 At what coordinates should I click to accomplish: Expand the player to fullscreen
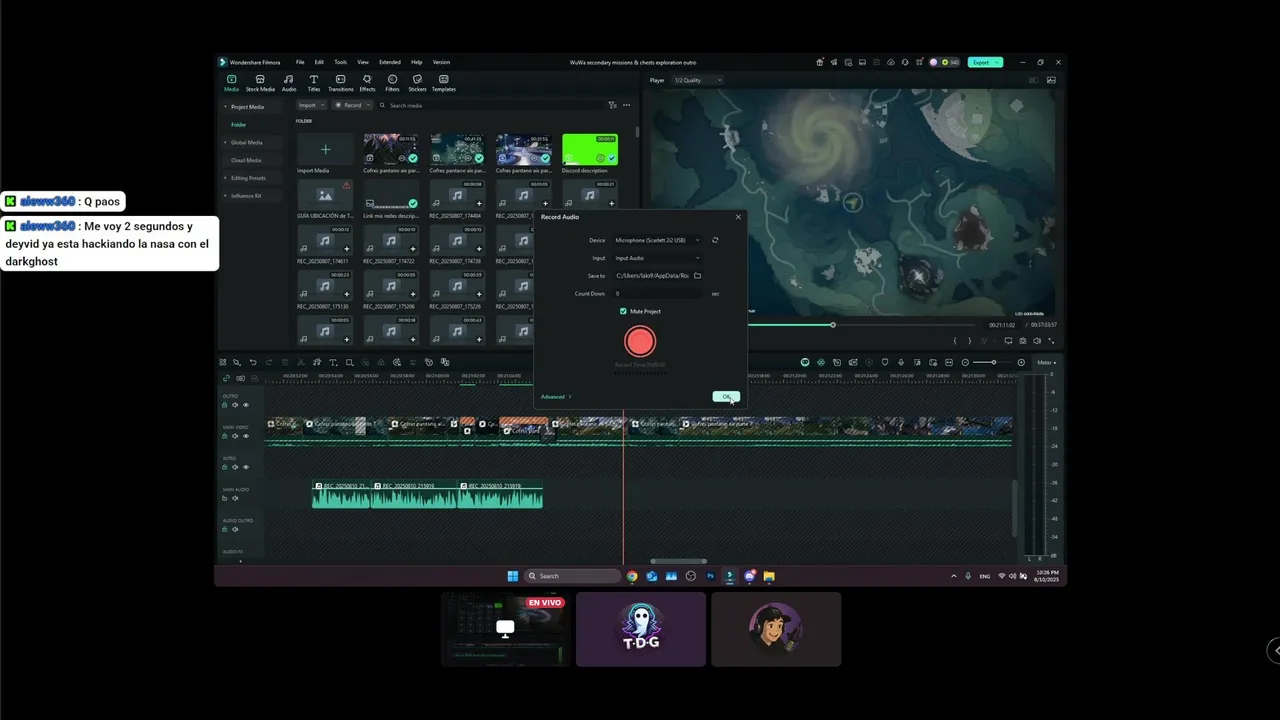pos(1050,341)
